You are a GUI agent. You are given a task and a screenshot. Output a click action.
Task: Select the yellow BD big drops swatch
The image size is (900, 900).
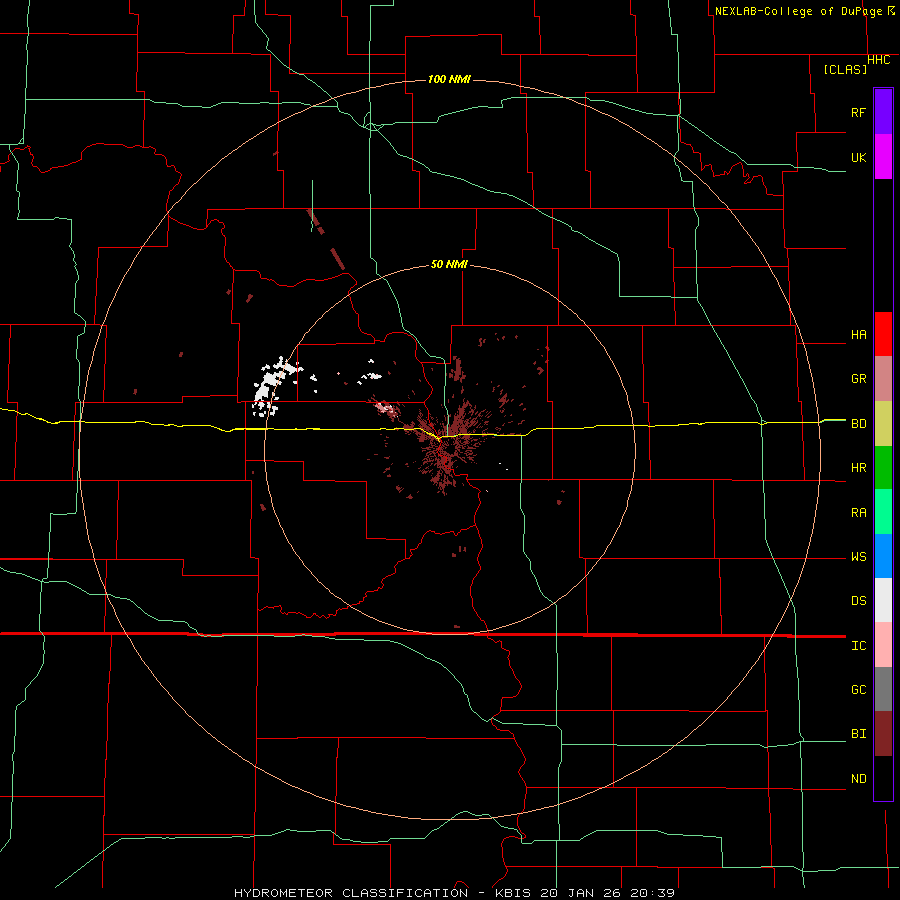pos(883,424)
